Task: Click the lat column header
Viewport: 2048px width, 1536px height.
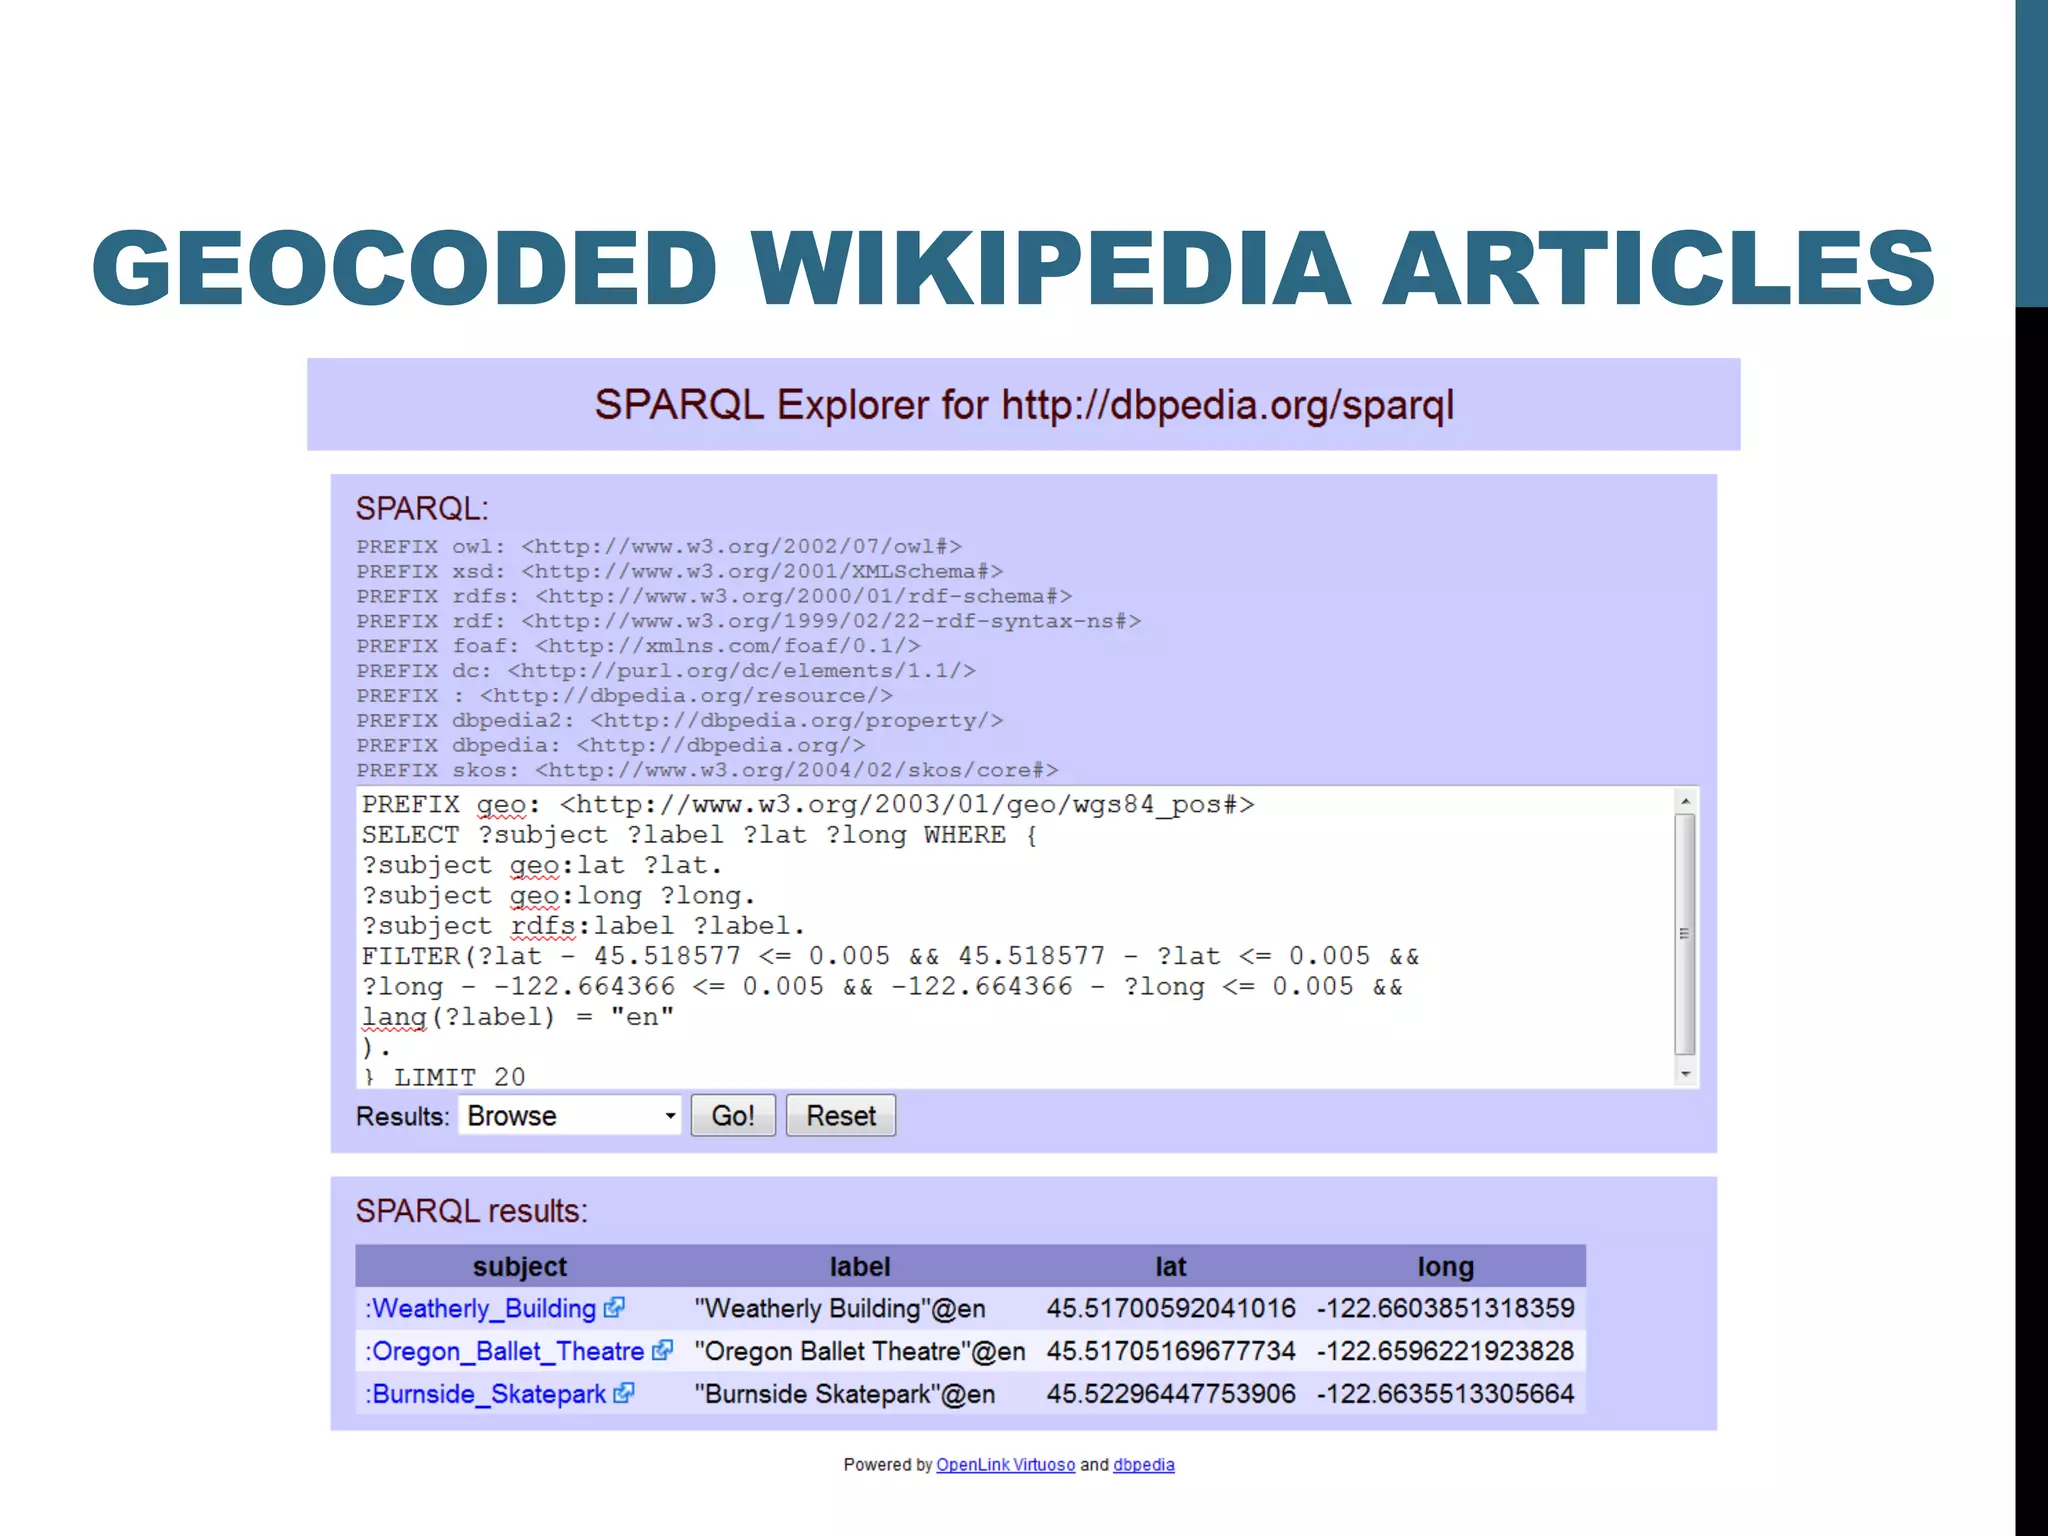Action: pyautogui.click(x=1170, y=1266)
